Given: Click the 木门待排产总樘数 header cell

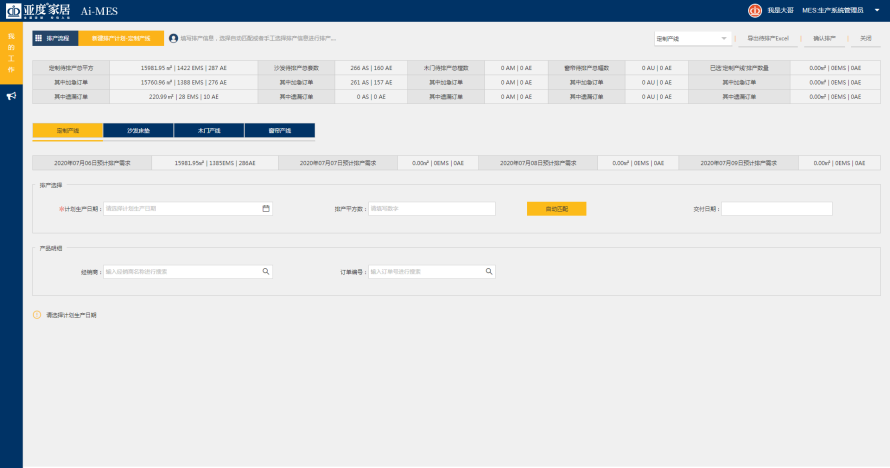Looking at the screenshot, I should 446,68.
